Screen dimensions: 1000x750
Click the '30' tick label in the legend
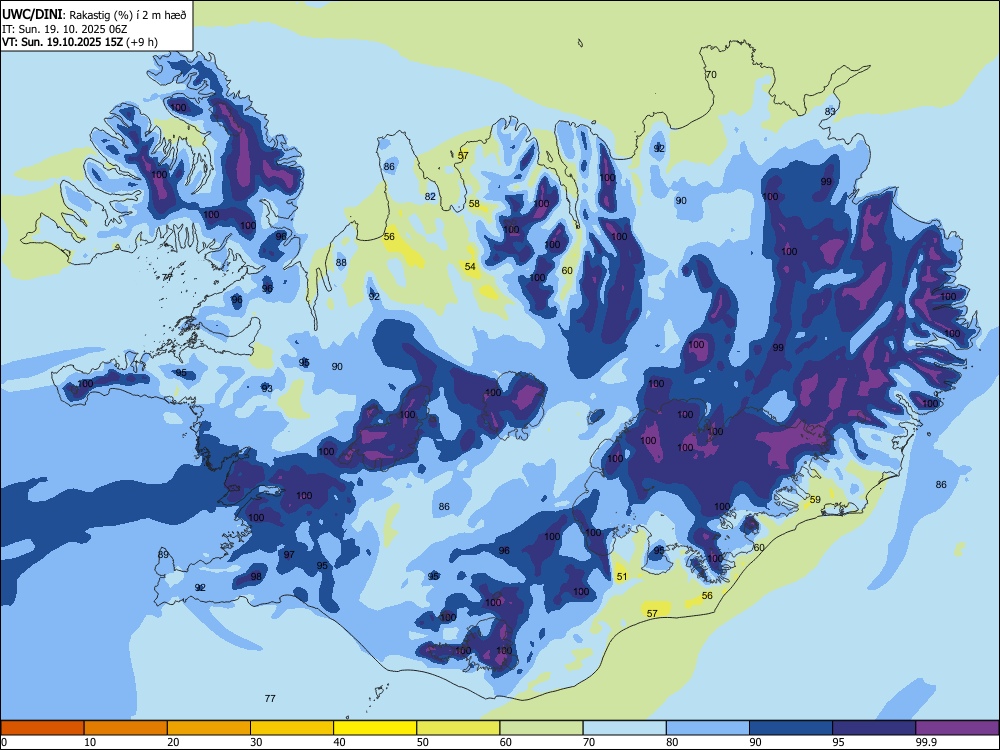pos(256,742)
